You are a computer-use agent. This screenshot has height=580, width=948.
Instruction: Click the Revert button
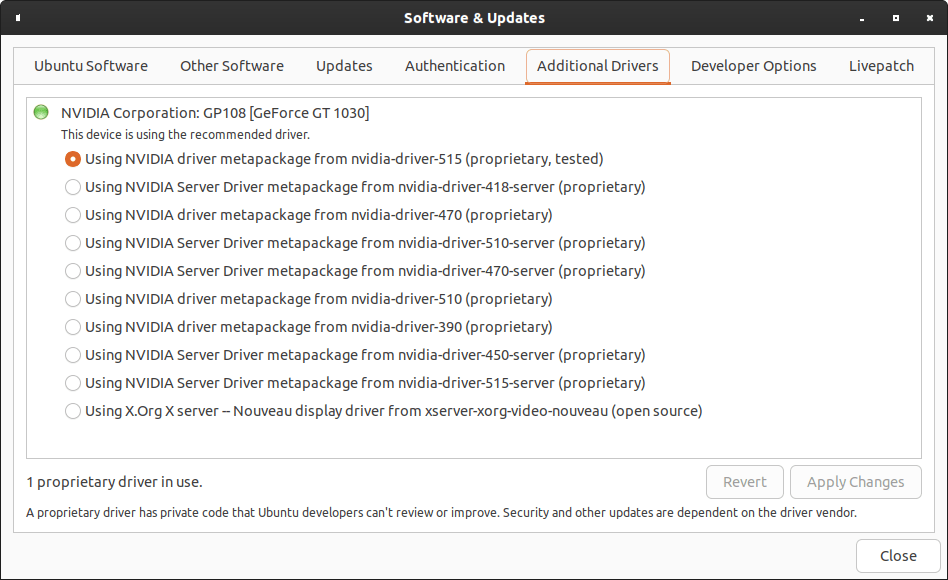(745, 482)
